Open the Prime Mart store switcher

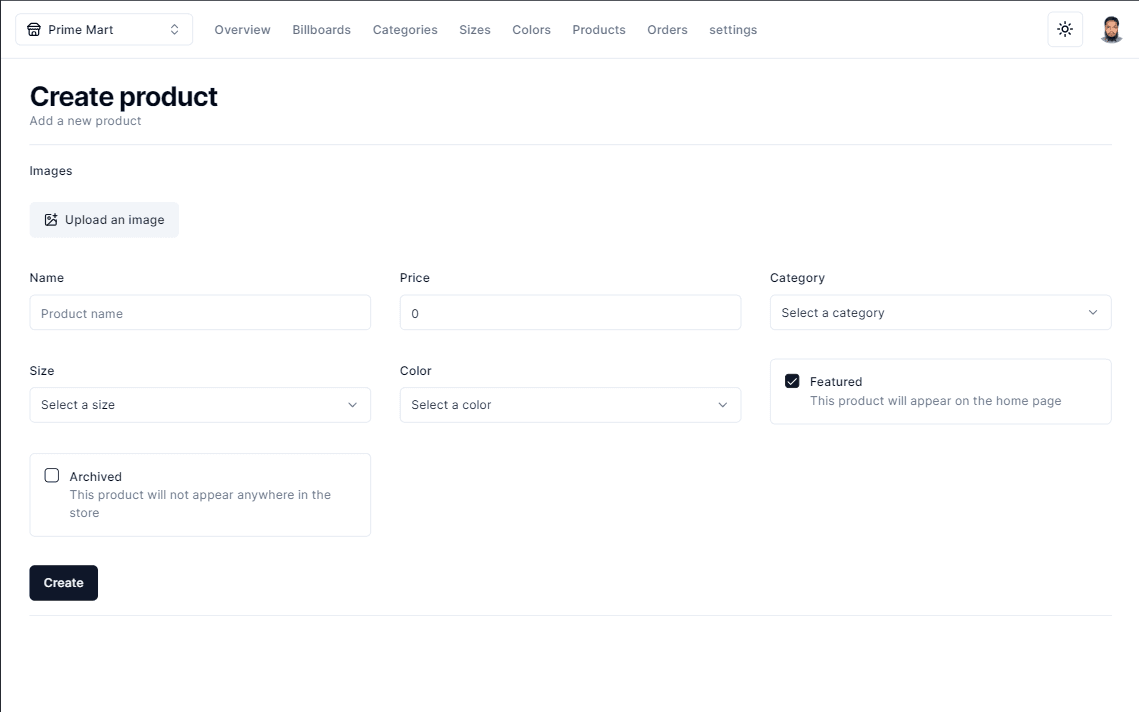coord(104,30)
